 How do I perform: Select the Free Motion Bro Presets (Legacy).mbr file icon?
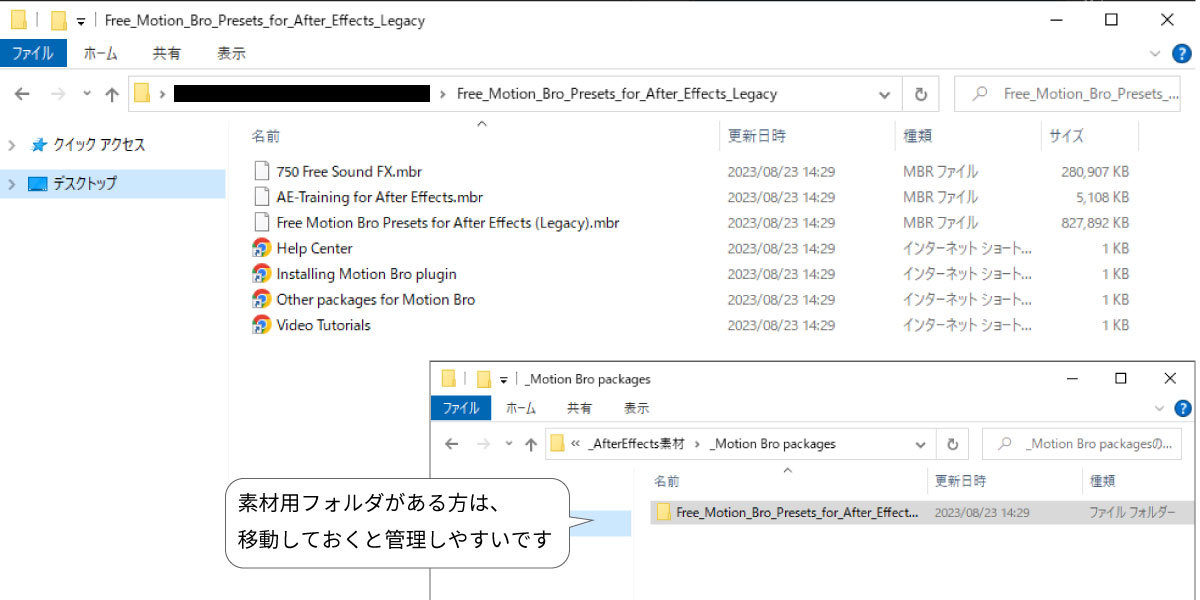[x=261, y=223]
